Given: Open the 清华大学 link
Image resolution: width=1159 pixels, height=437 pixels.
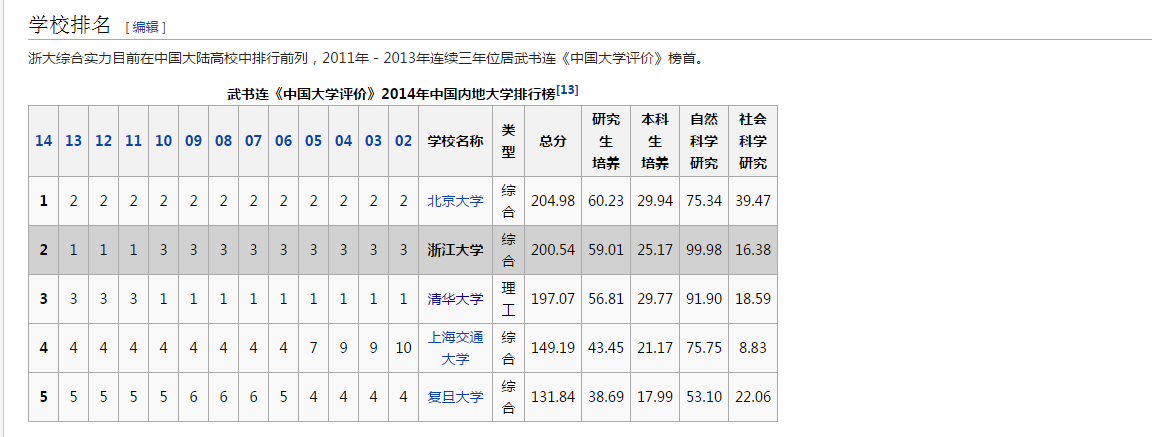Looking at the screenshot, I should pyautogui.click(x=455, y=299).
